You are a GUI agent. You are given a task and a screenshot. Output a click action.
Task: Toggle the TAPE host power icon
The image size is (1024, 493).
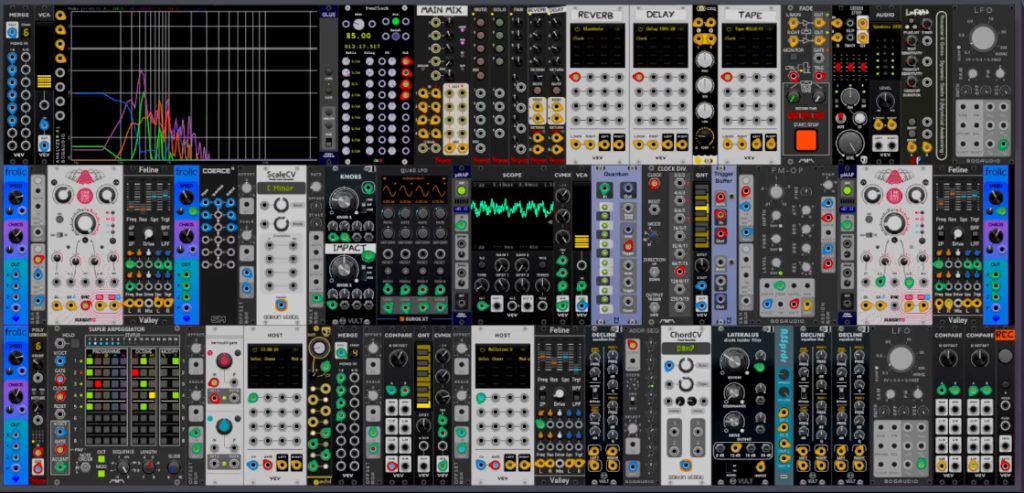coord(729,30)
